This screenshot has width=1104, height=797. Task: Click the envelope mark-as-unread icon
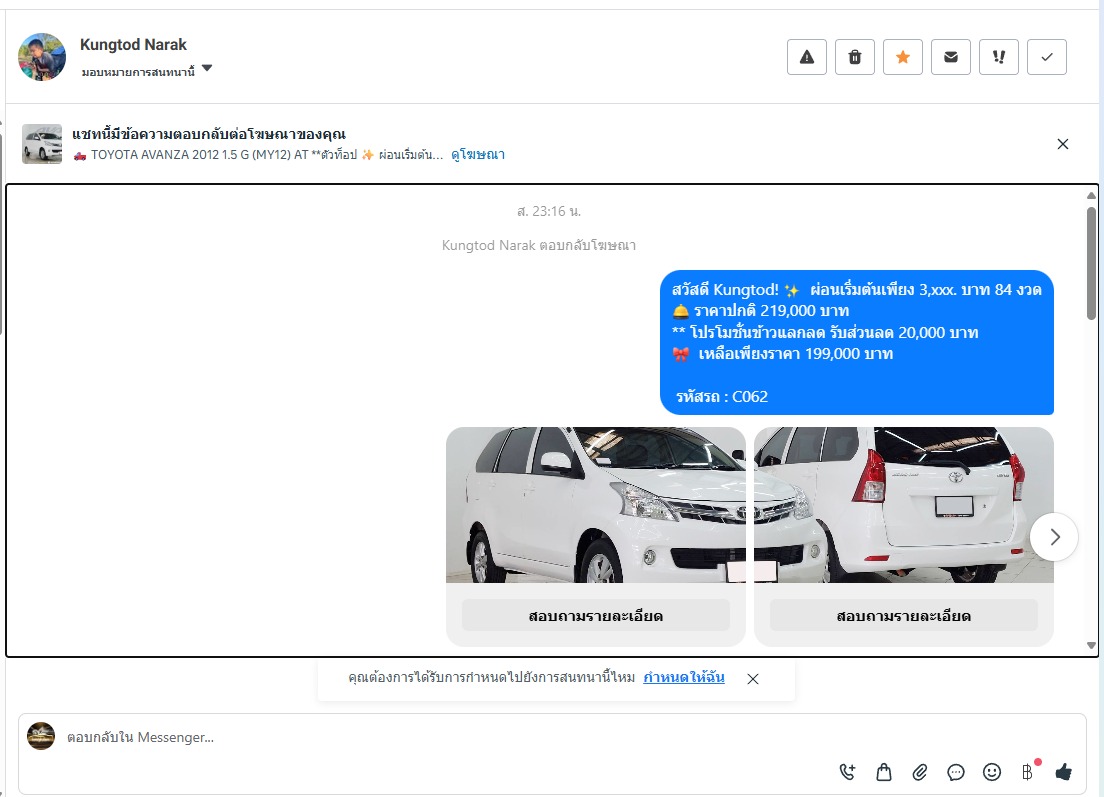tap(951, 57)
